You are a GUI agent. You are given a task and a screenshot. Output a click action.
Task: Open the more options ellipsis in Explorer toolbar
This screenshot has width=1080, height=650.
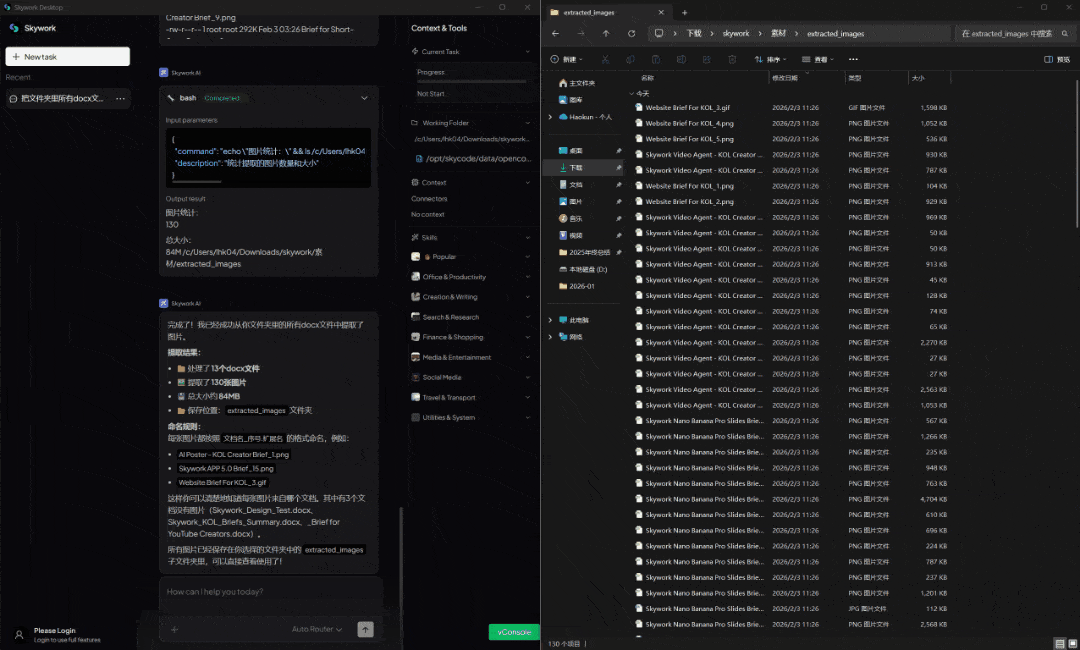(x=853, y=59)
